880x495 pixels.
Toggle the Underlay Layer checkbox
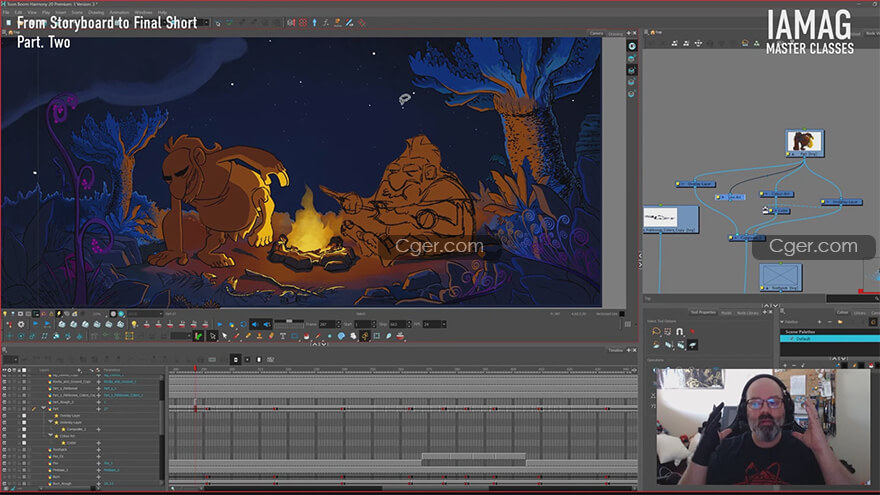(24, 423)
